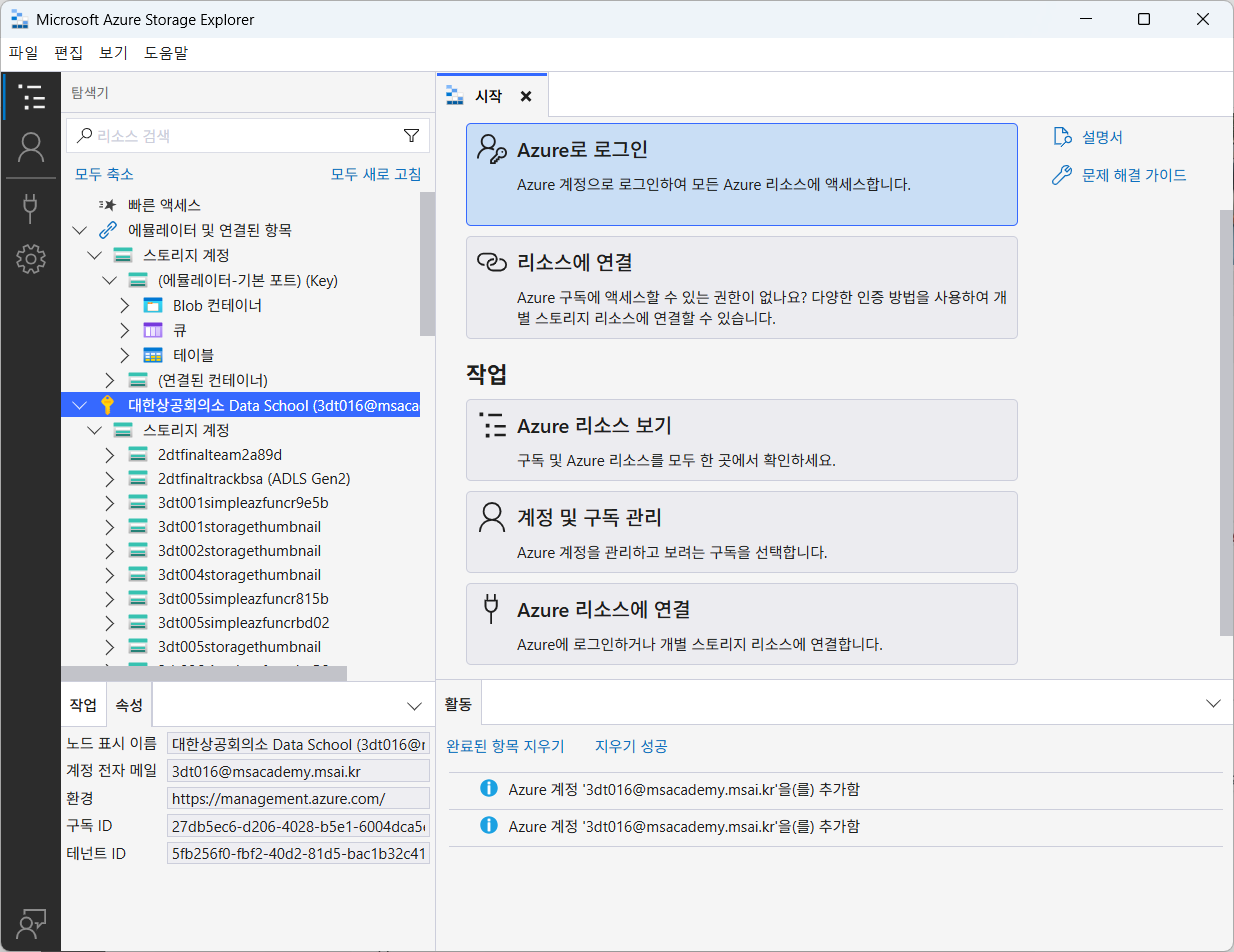Screen dimensions: 1234x952
Task: Select the 3dt004storagethumbnail tree item
Action: click(x=239, y=574)
